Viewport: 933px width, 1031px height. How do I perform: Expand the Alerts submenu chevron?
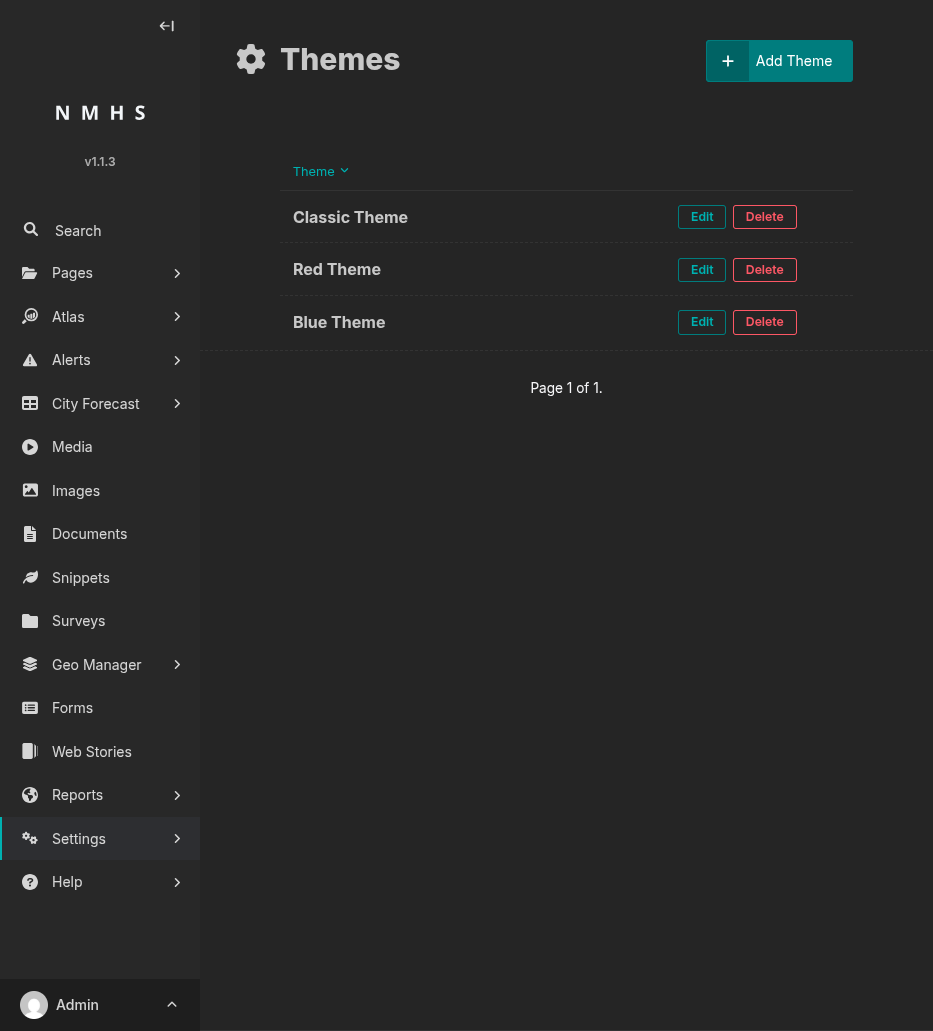pos(177,360)
